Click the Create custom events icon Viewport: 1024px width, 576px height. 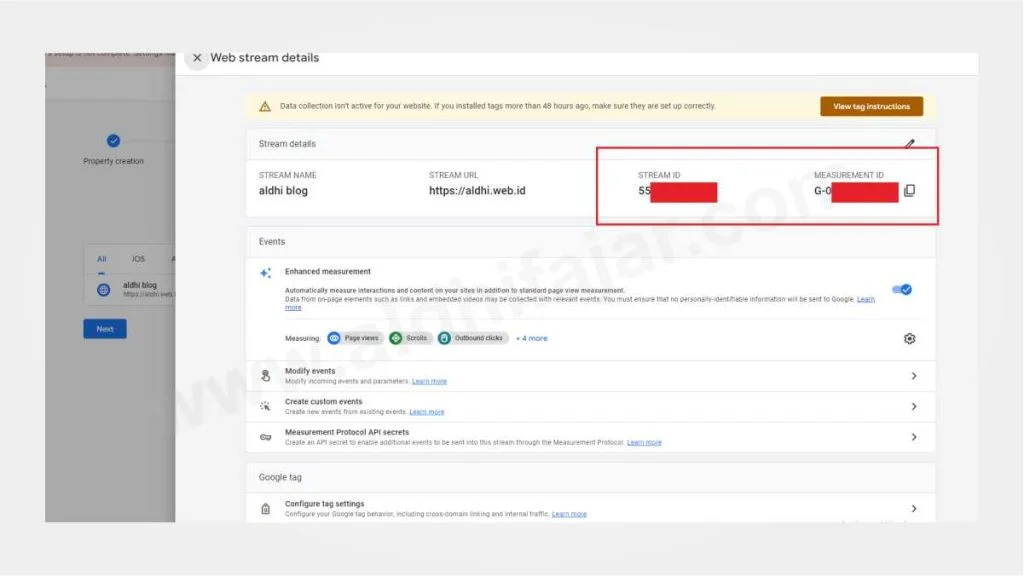tap(265, 406)
